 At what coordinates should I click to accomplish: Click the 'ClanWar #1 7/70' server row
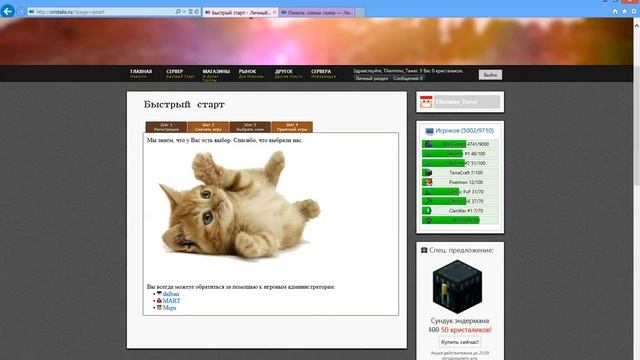click(460, 211)
